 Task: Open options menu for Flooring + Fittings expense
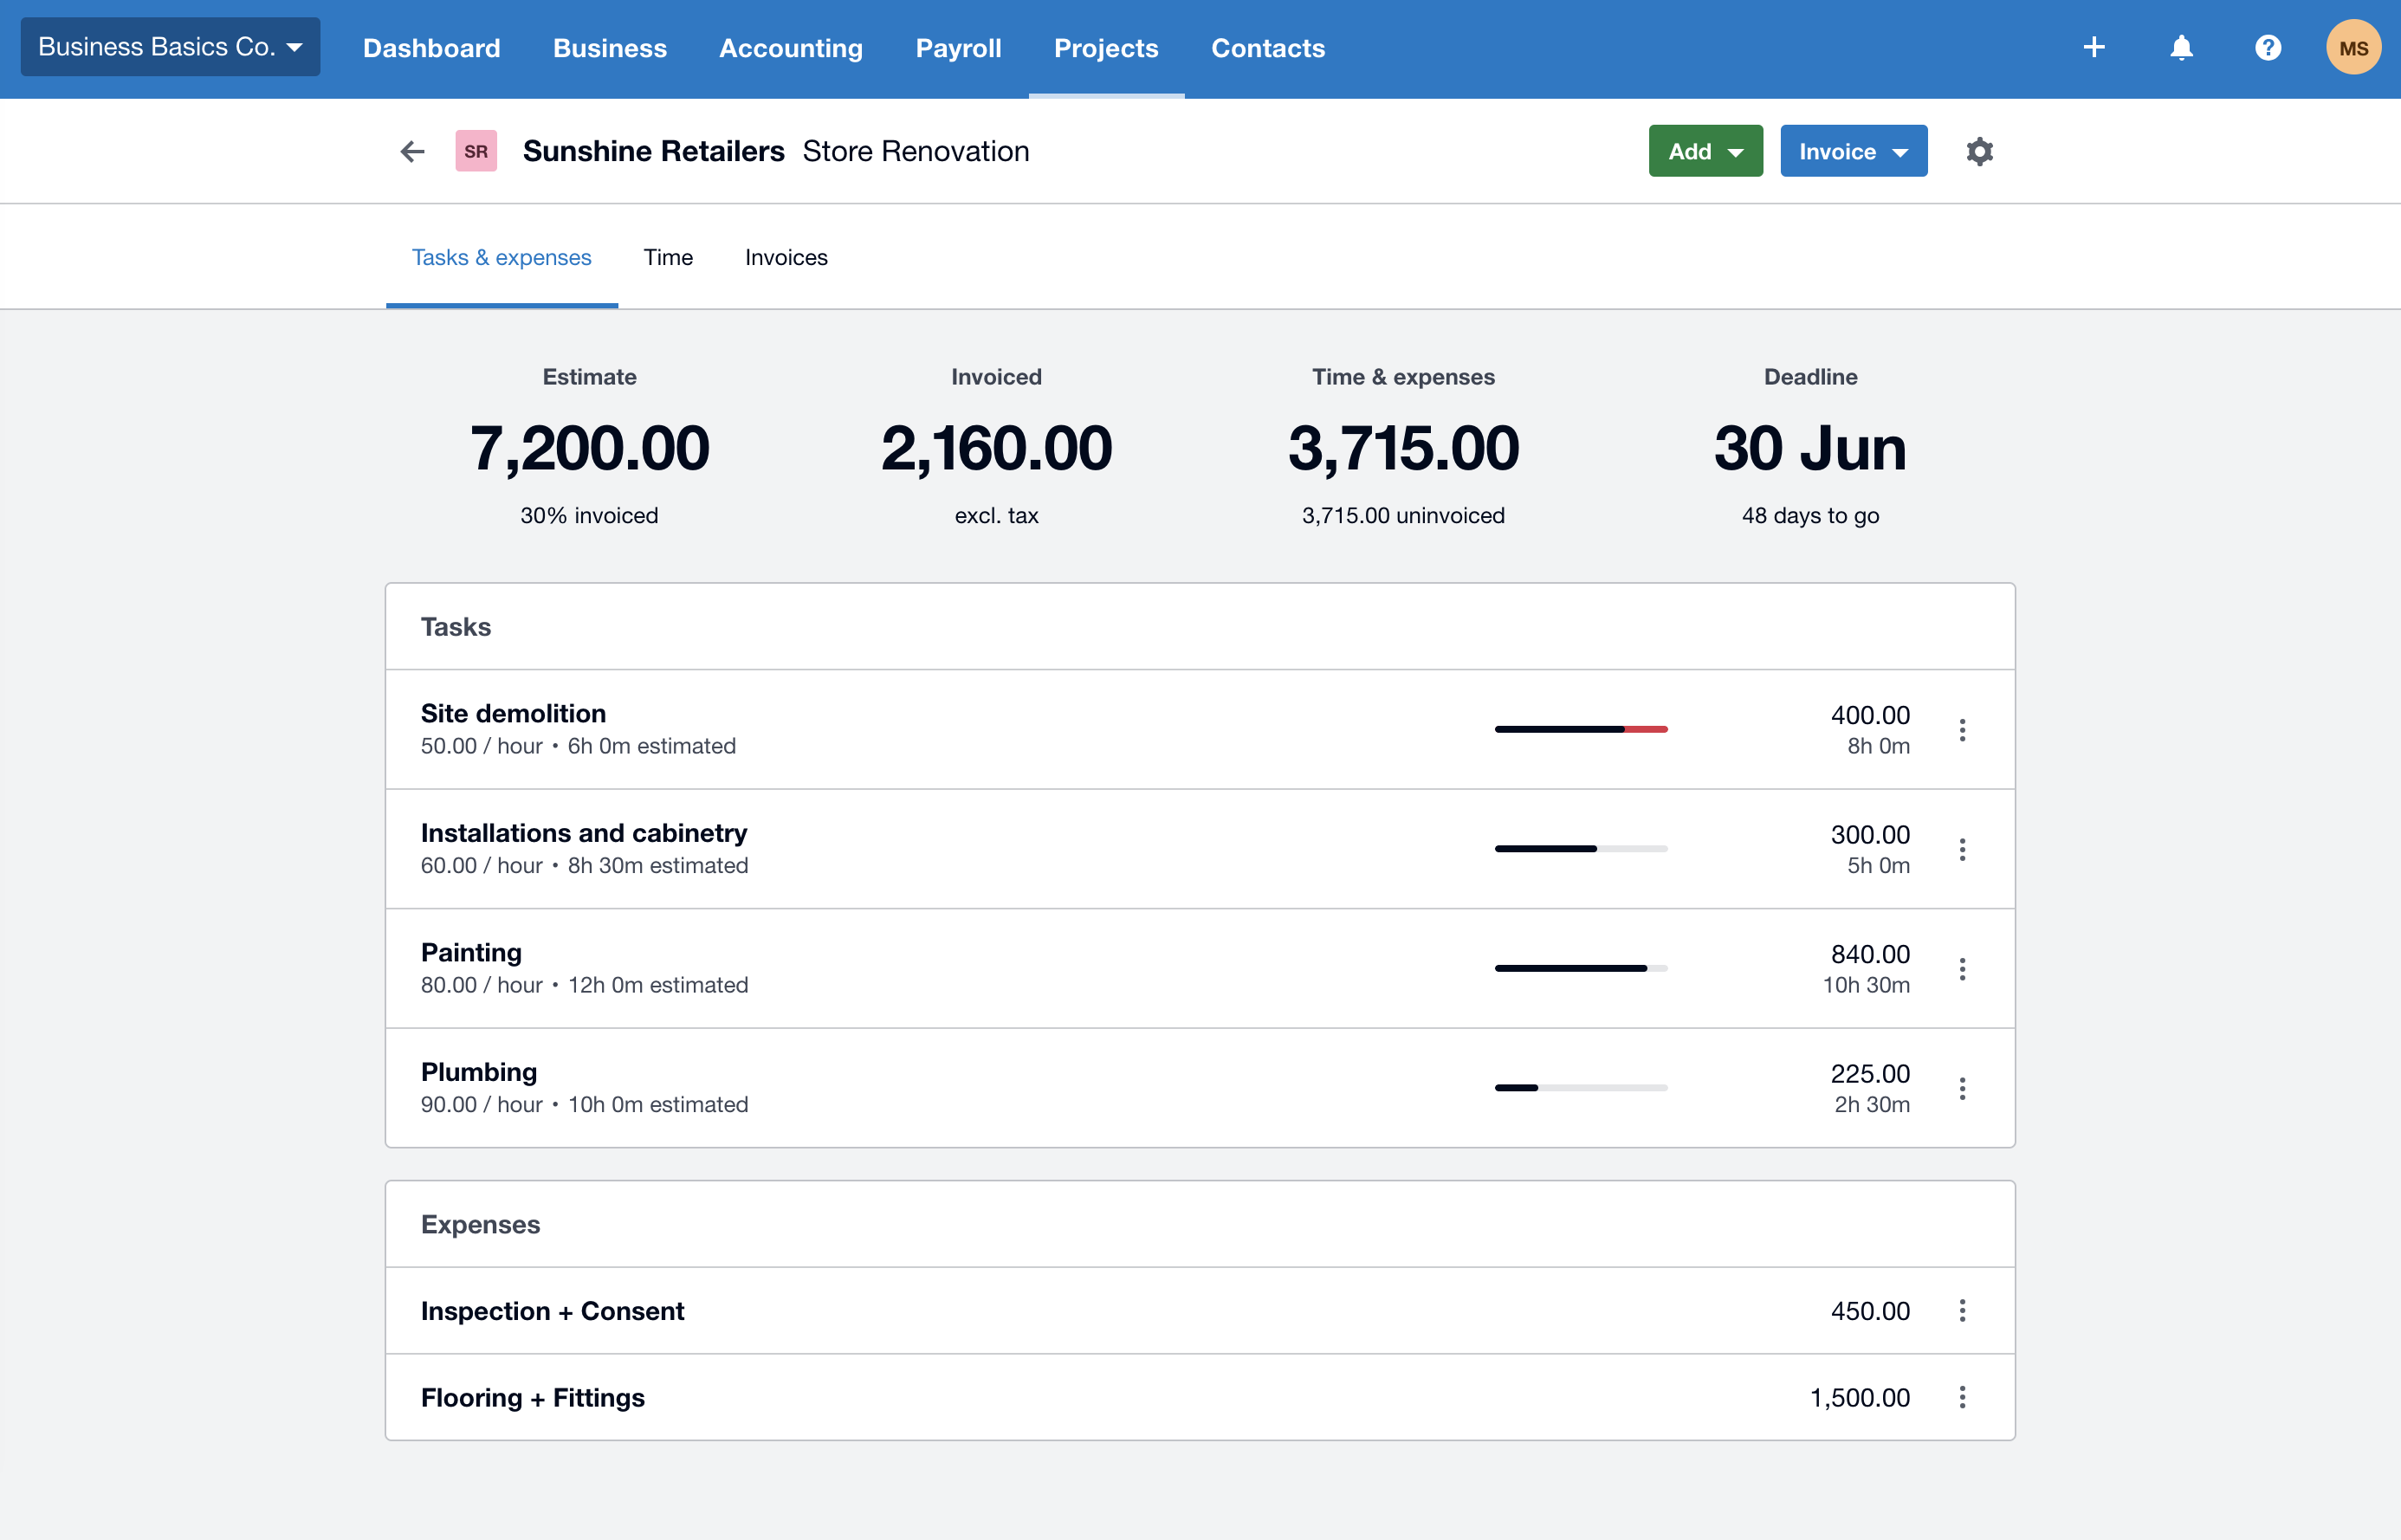(1962, 1396)
